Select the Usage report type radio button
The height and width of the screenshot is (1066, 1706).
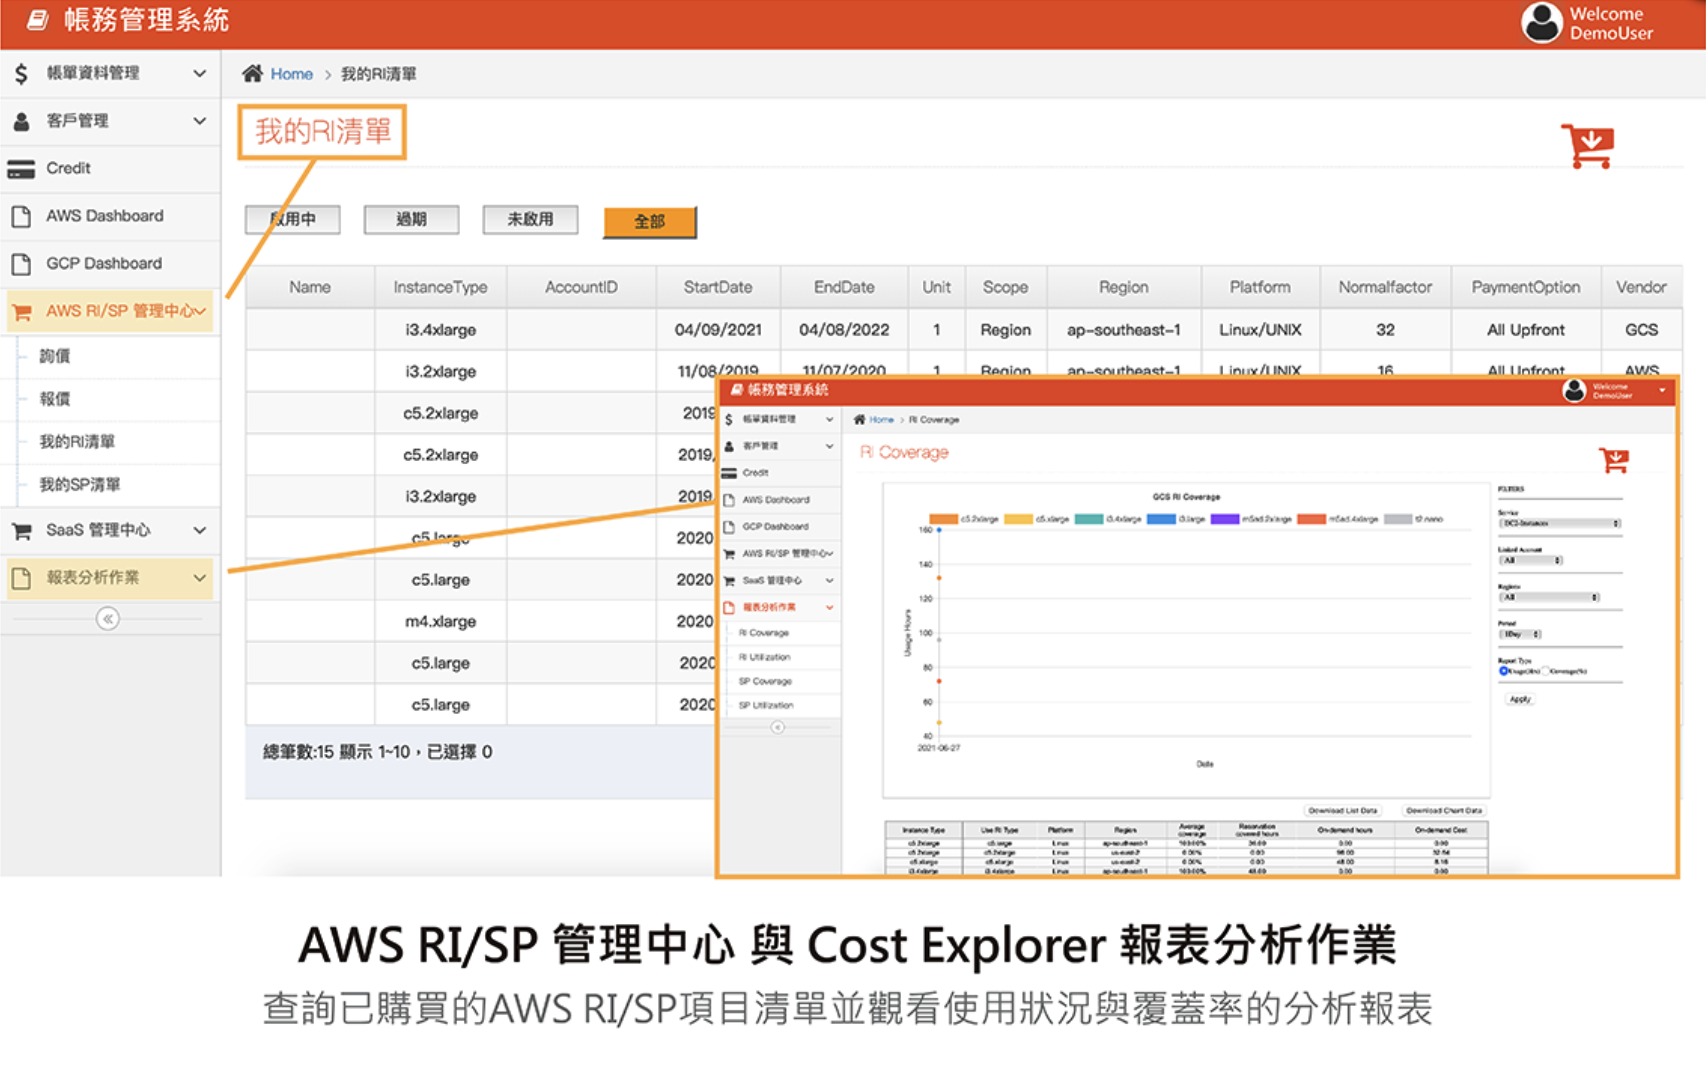pos(1503,671)
